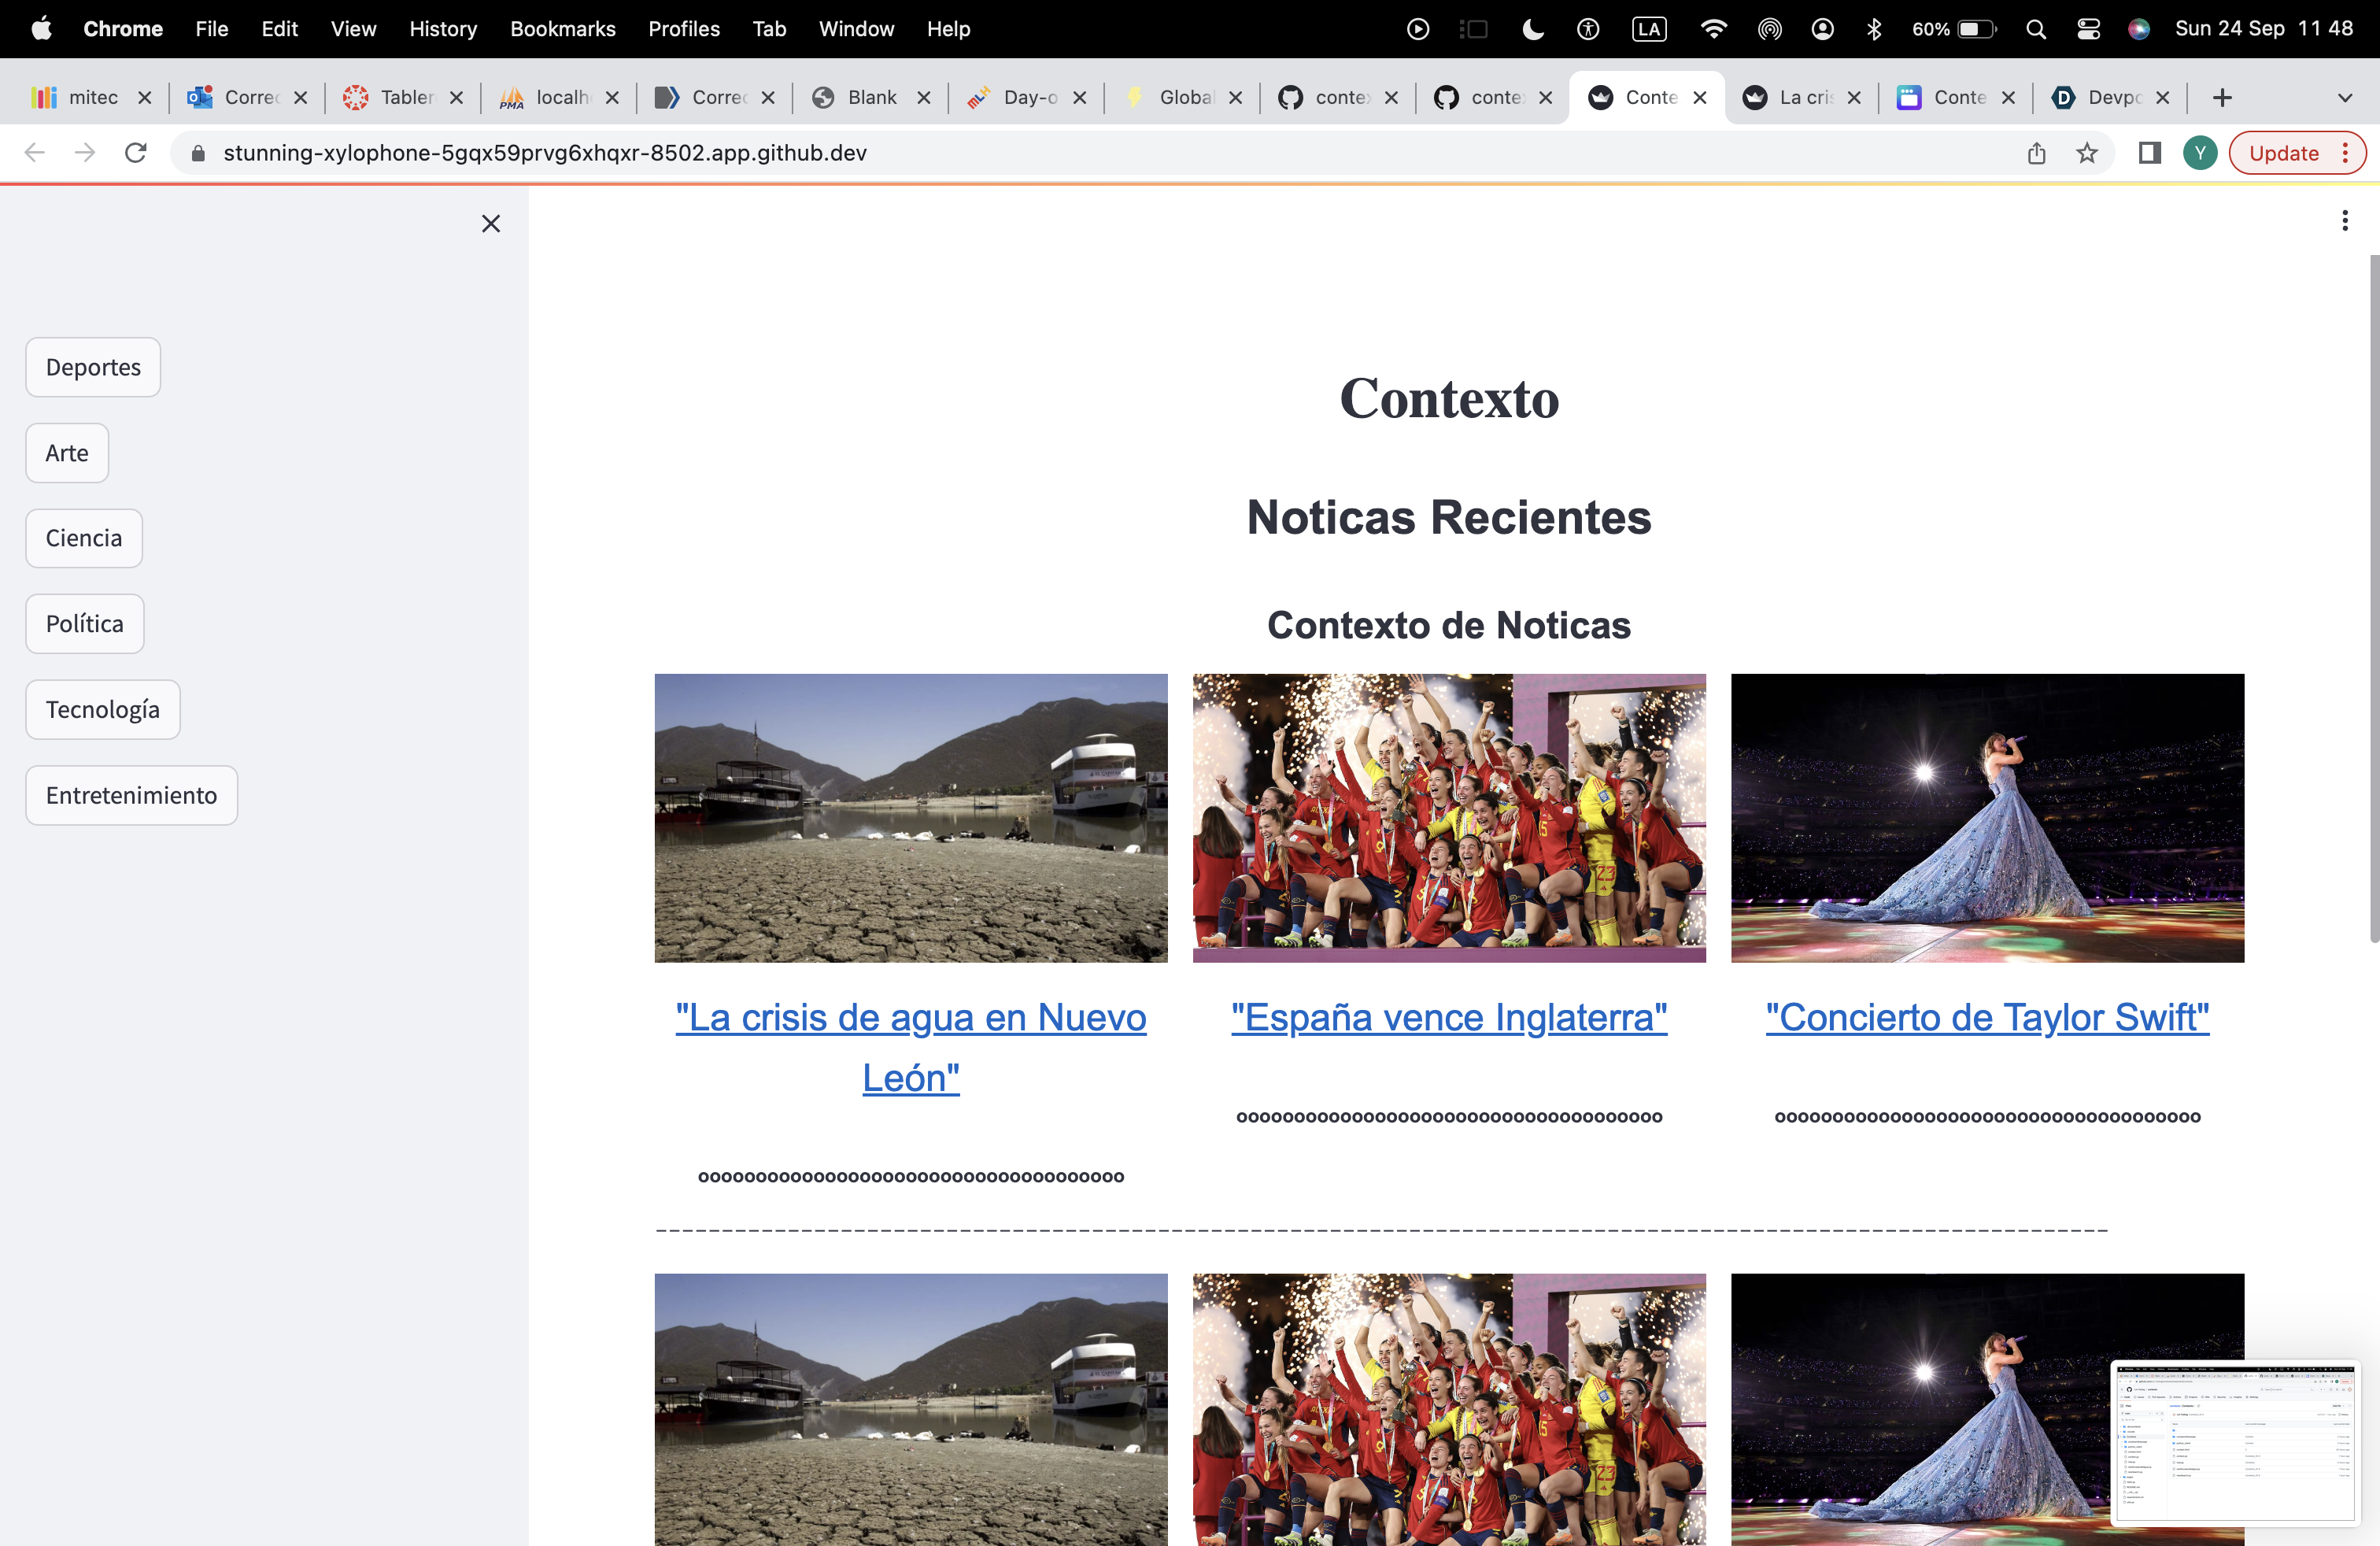Toggle the Chrome side panel icon
The height and width of the screenshot is (1546, 2380).
pyautogui.click(x=2149, y=153)
